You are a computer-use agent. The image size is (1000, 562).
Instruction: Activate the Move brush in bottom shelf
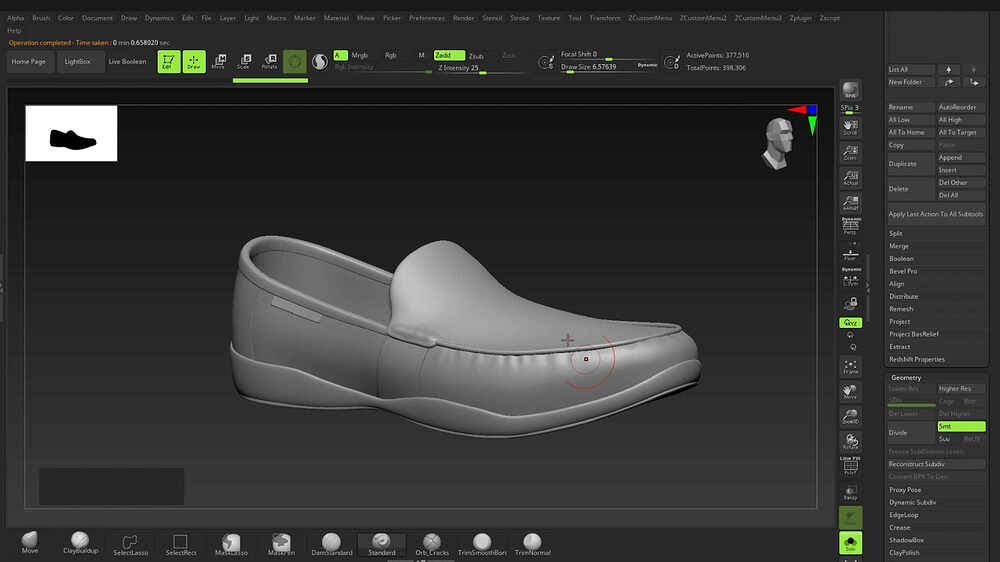(x=30, y=542)
